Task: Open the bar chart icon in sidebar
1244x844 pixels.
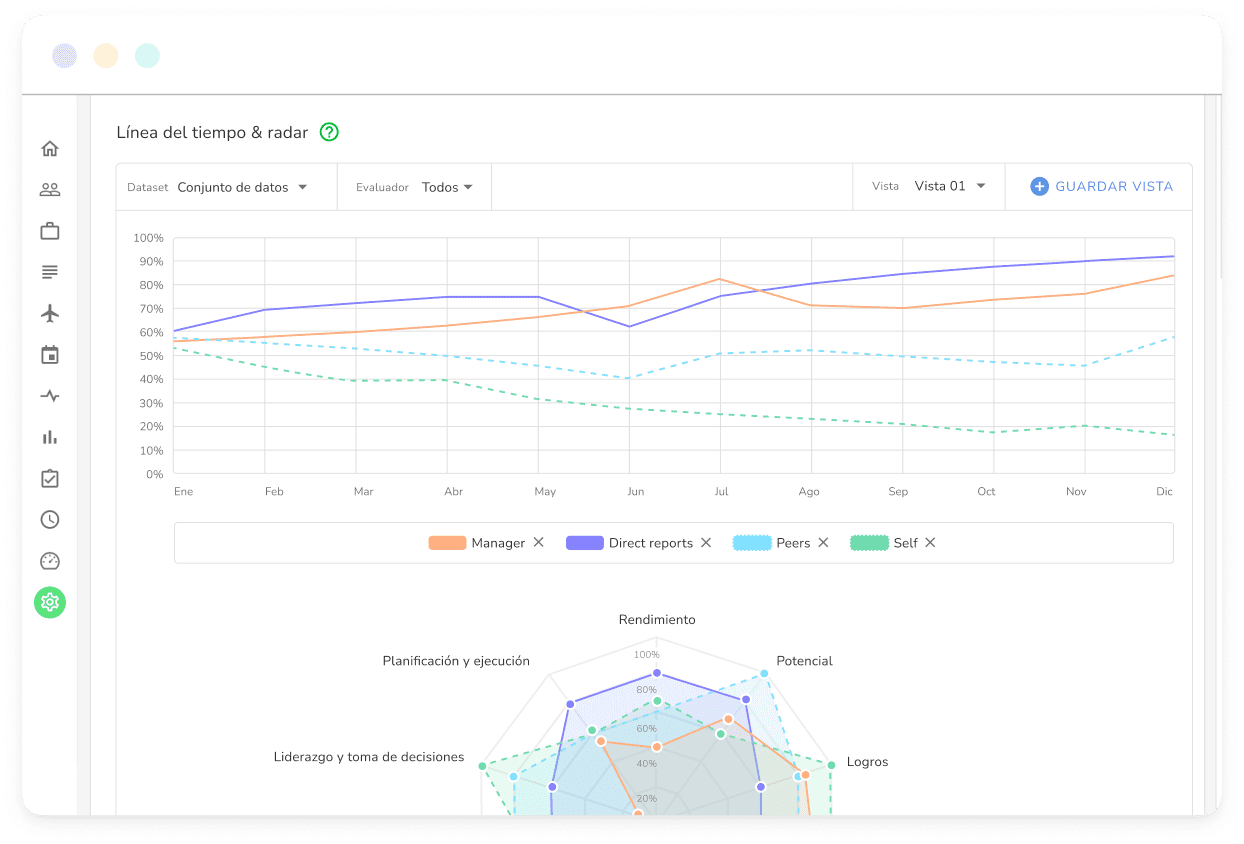Action: [50, 437]
